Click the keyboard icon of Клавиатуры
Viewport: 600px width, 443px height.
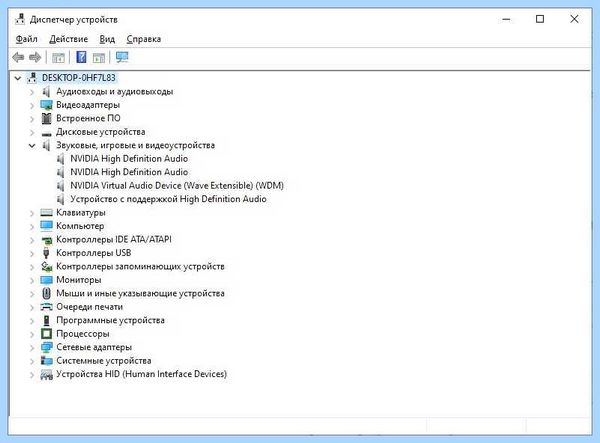pyautogui.click(x=46, y=212)
